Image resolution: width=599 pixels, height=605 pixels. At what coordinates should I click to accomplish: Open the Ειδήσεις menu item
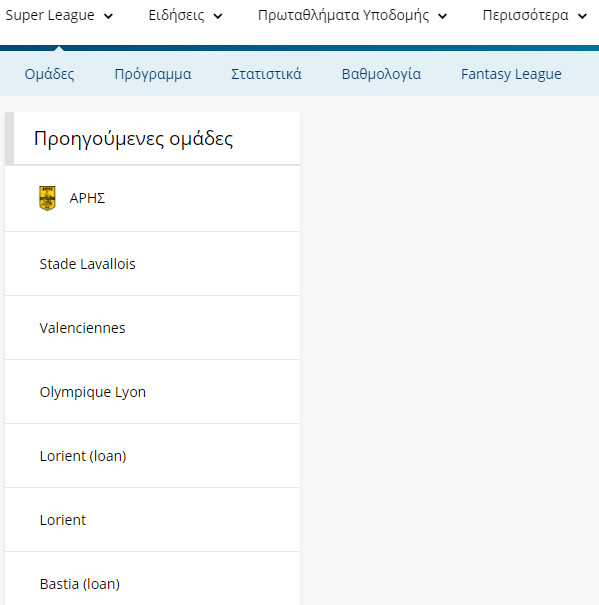[x=176, y=15]
